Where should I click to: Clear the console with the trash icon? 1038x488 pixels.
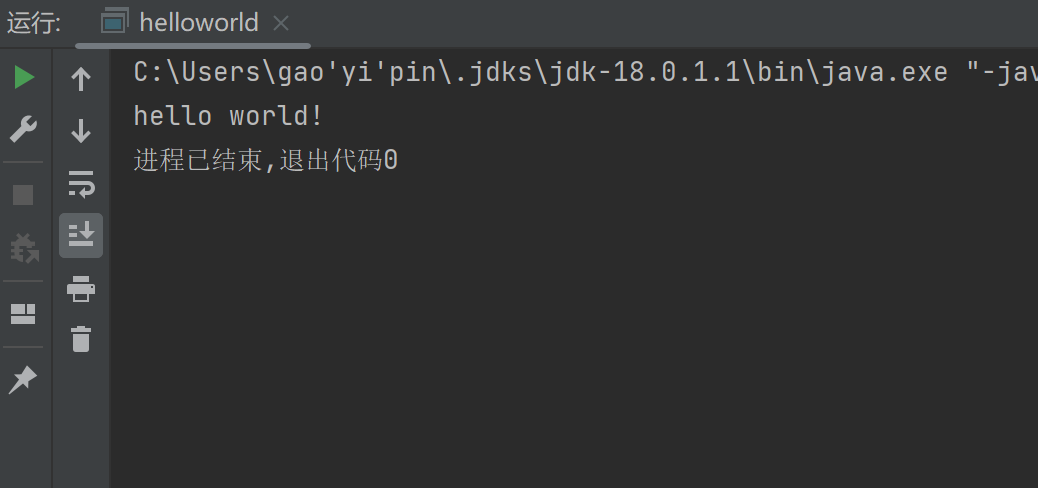81,339
